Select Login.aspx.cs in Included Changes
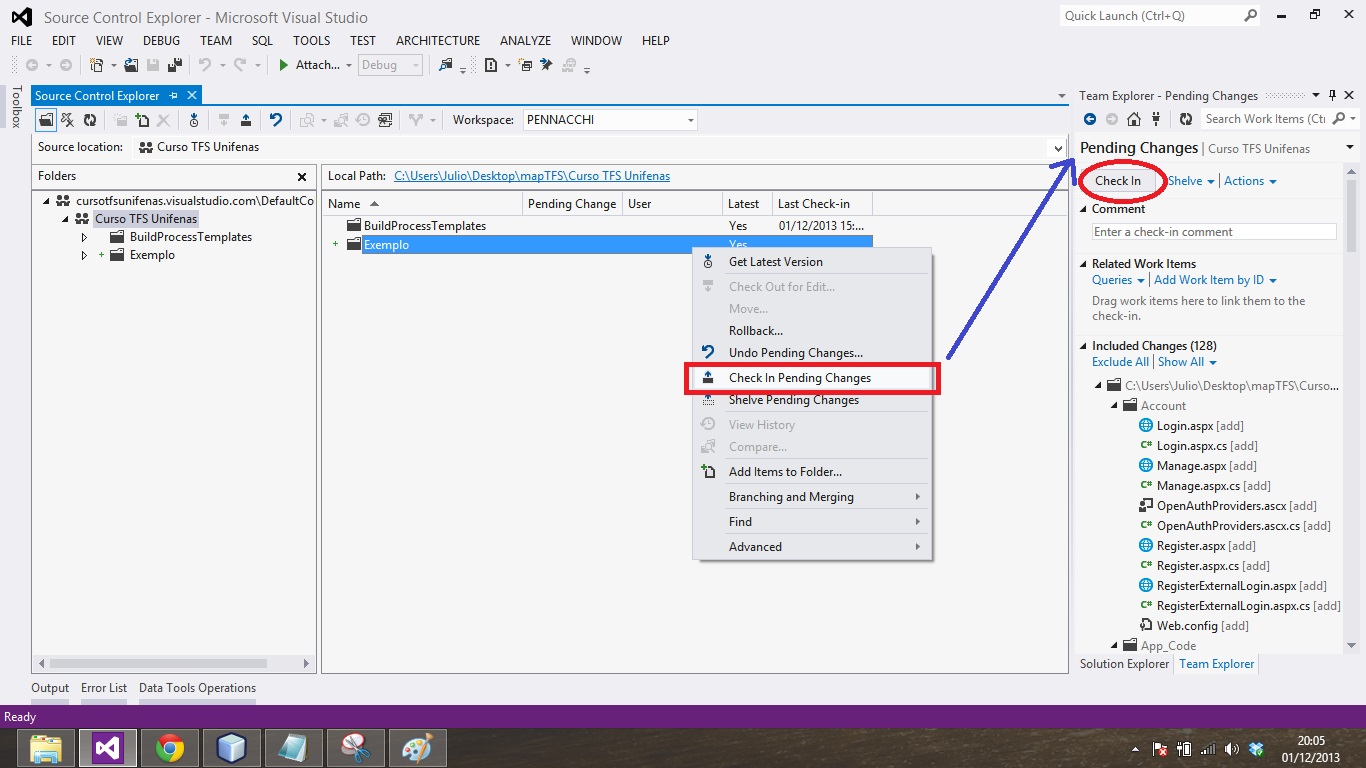Screen dimensions: 1366x768 click(x=1198, y=446)
